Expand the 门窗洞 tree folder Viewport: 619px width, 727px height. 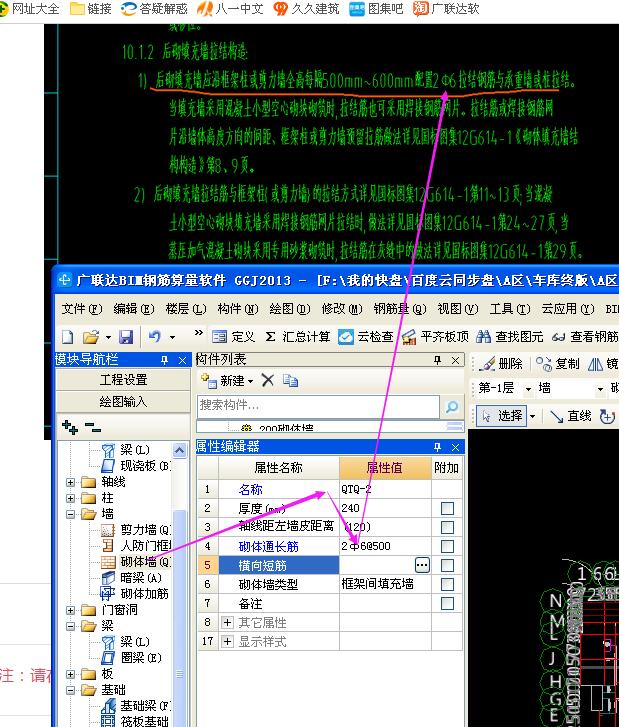tap(70, 610)
